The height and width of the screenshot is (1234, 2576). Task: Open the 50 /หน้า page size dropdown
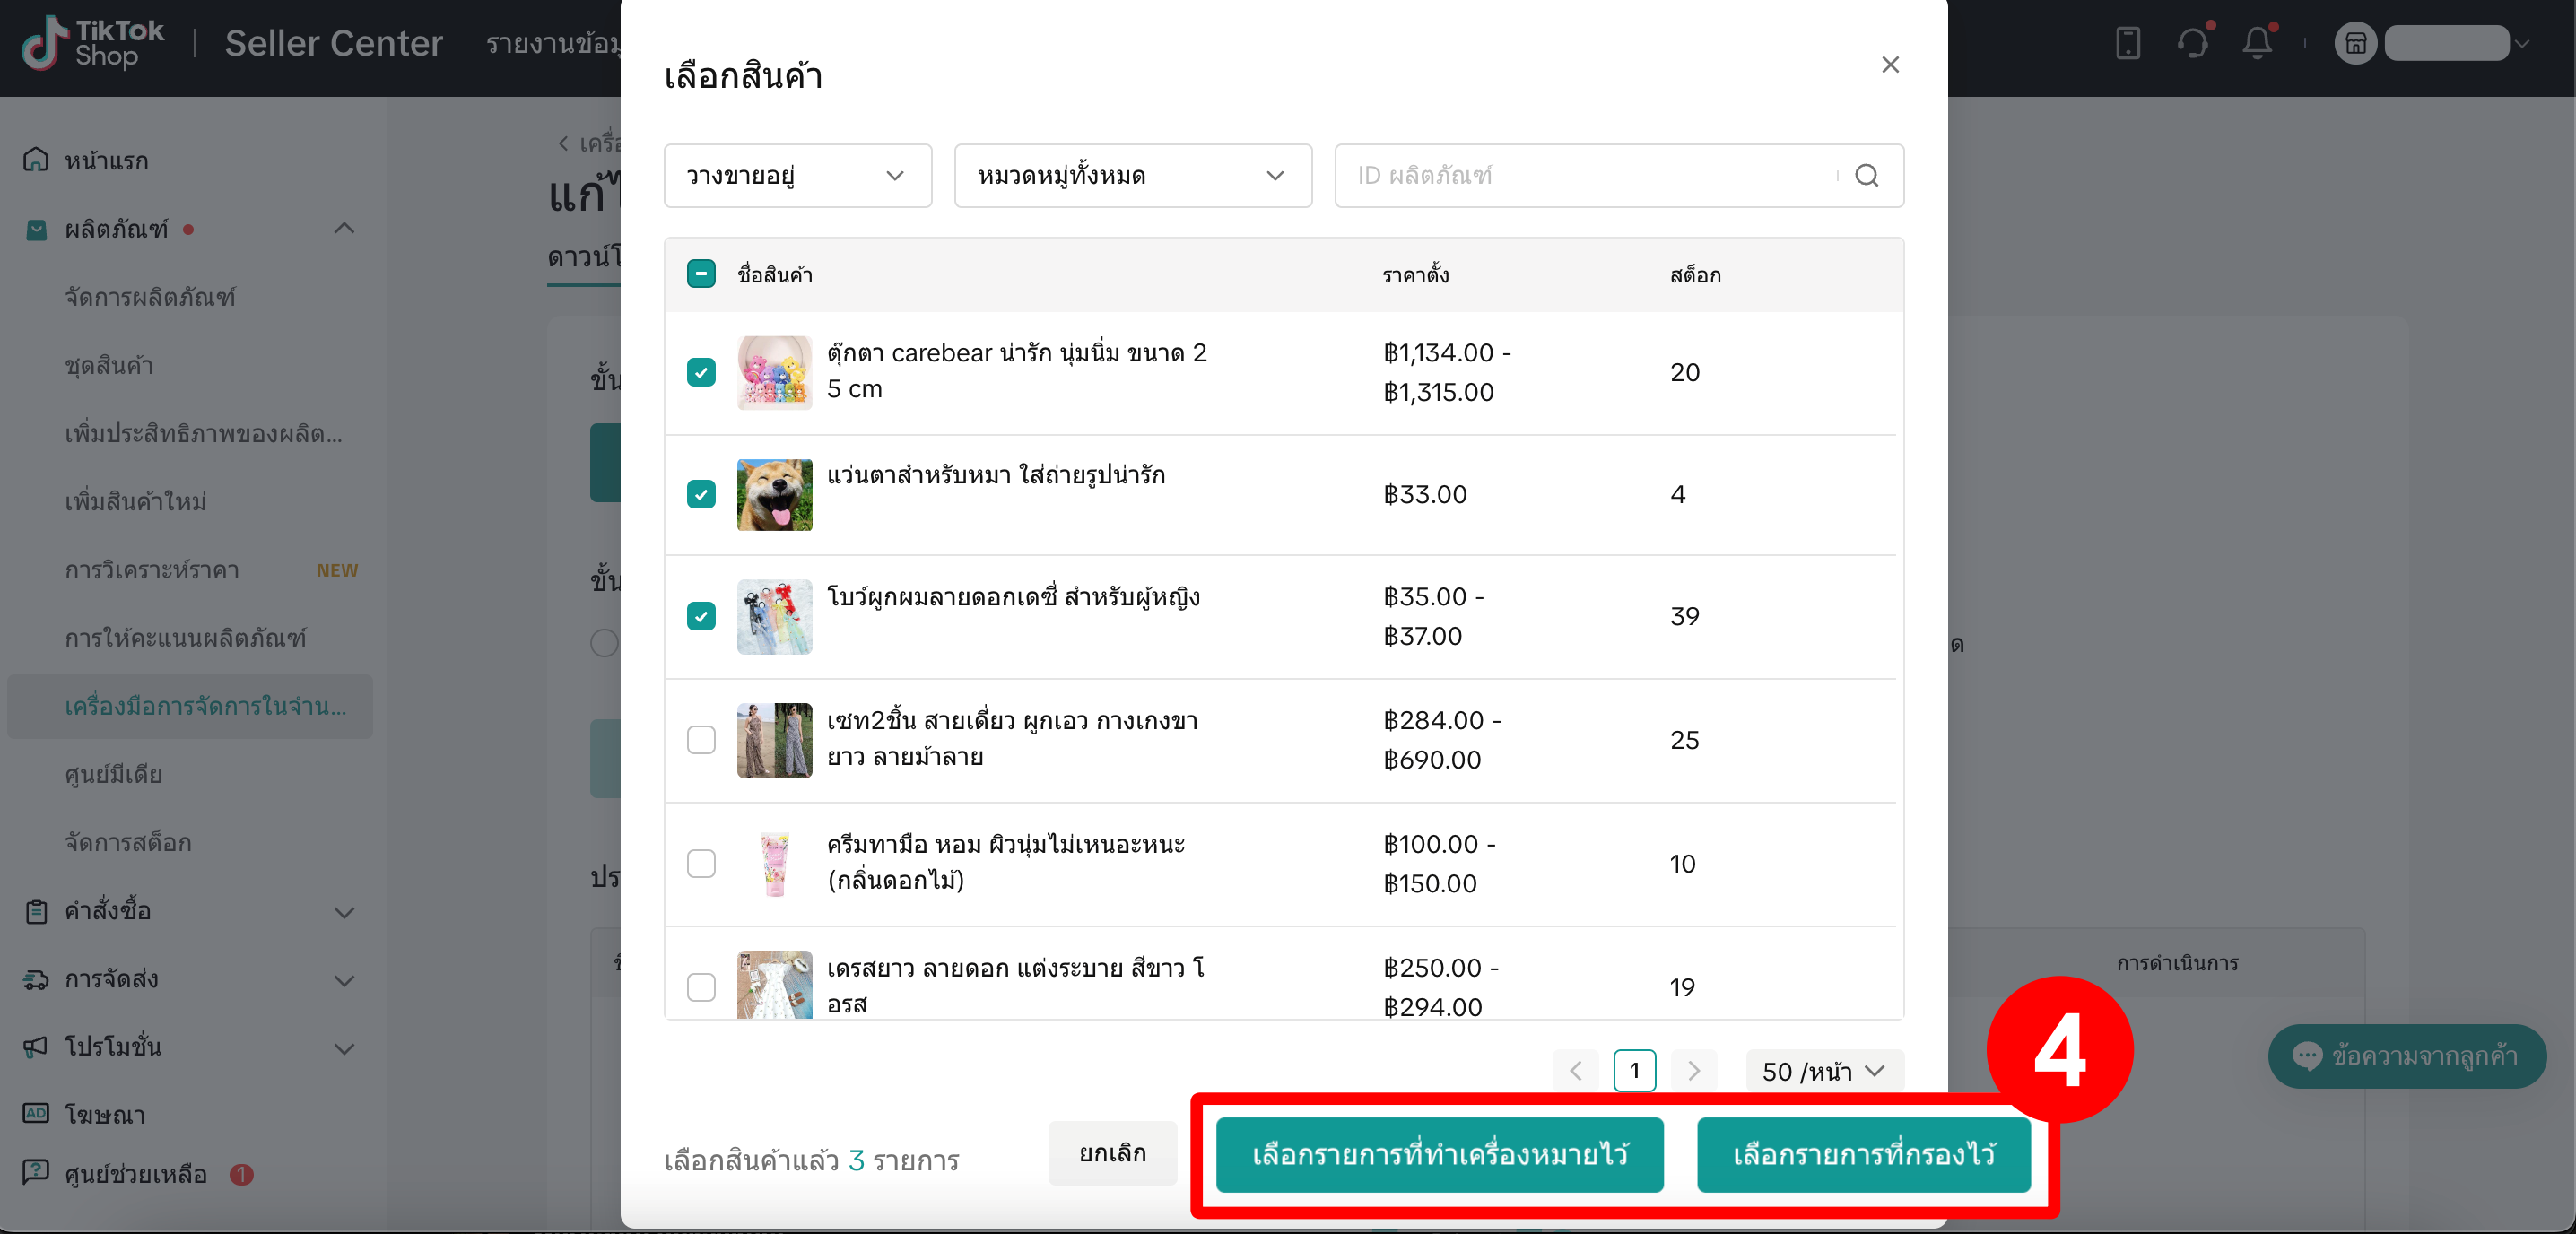[x=1823, y=1071]
